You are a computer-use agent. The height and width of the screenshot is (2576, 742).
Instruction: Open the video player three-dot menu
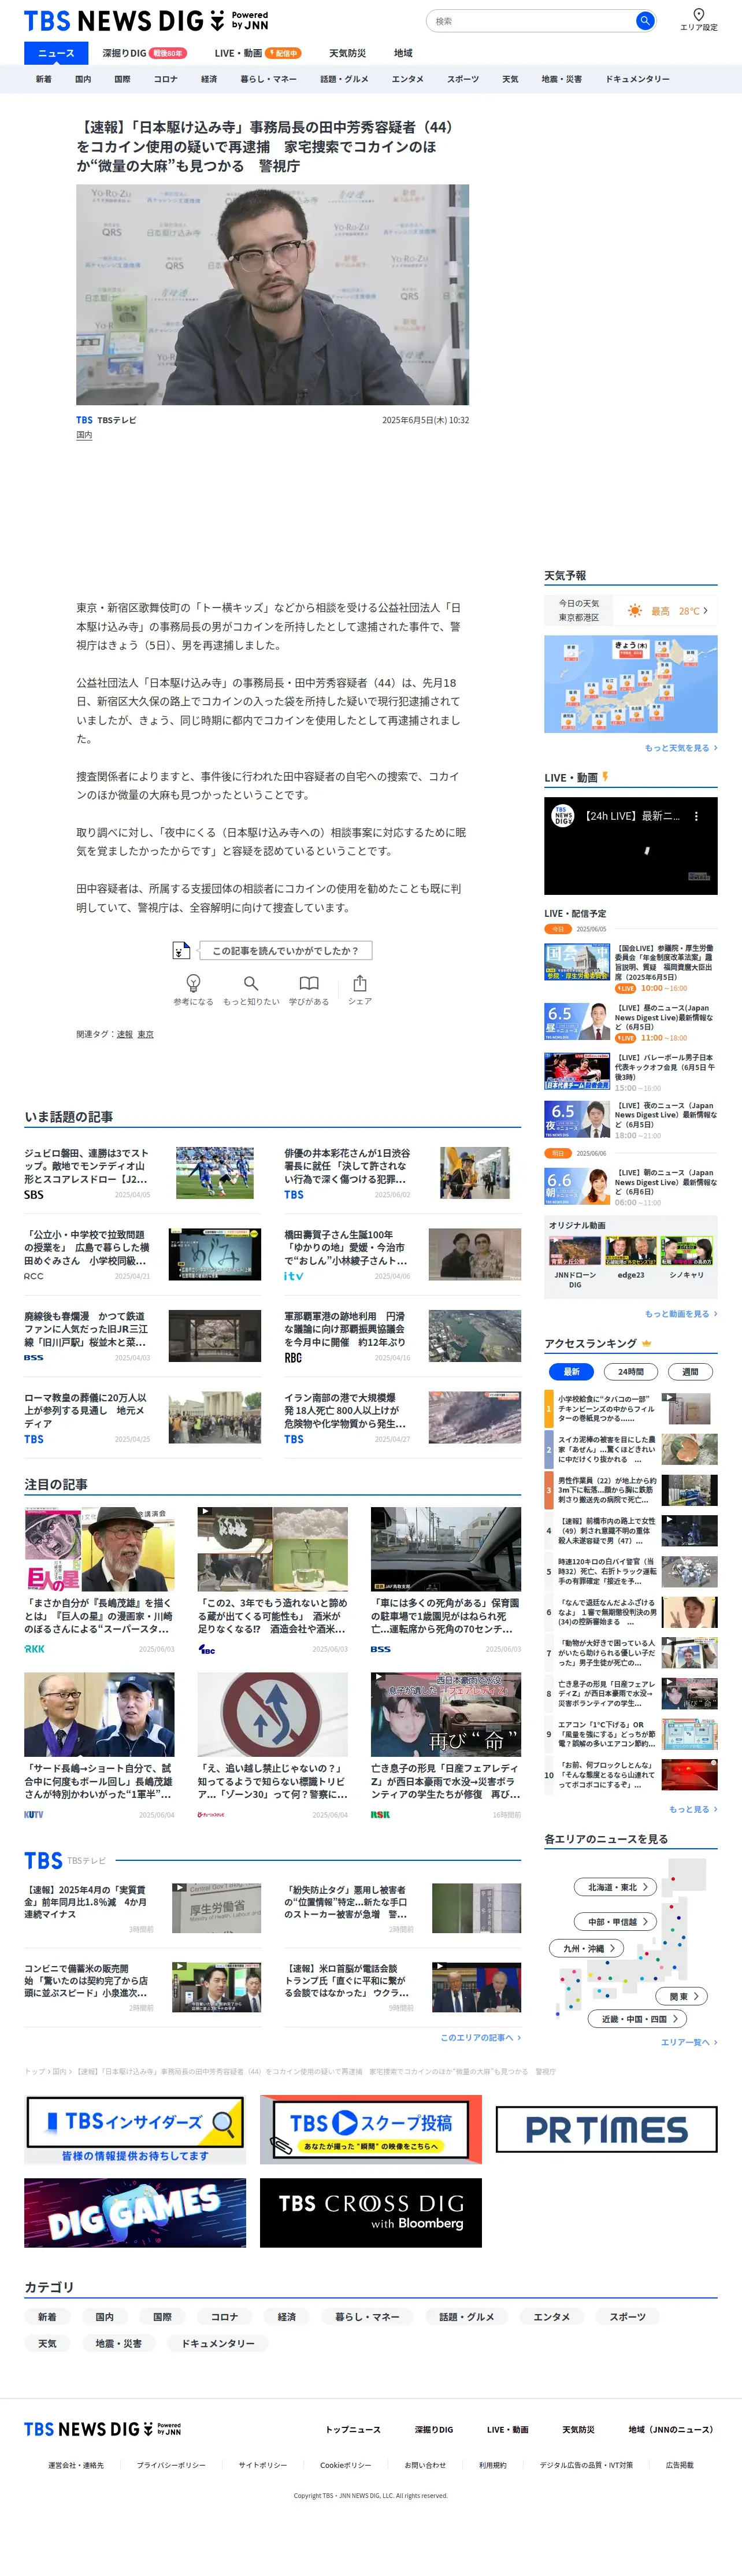[x=696, y=816]
